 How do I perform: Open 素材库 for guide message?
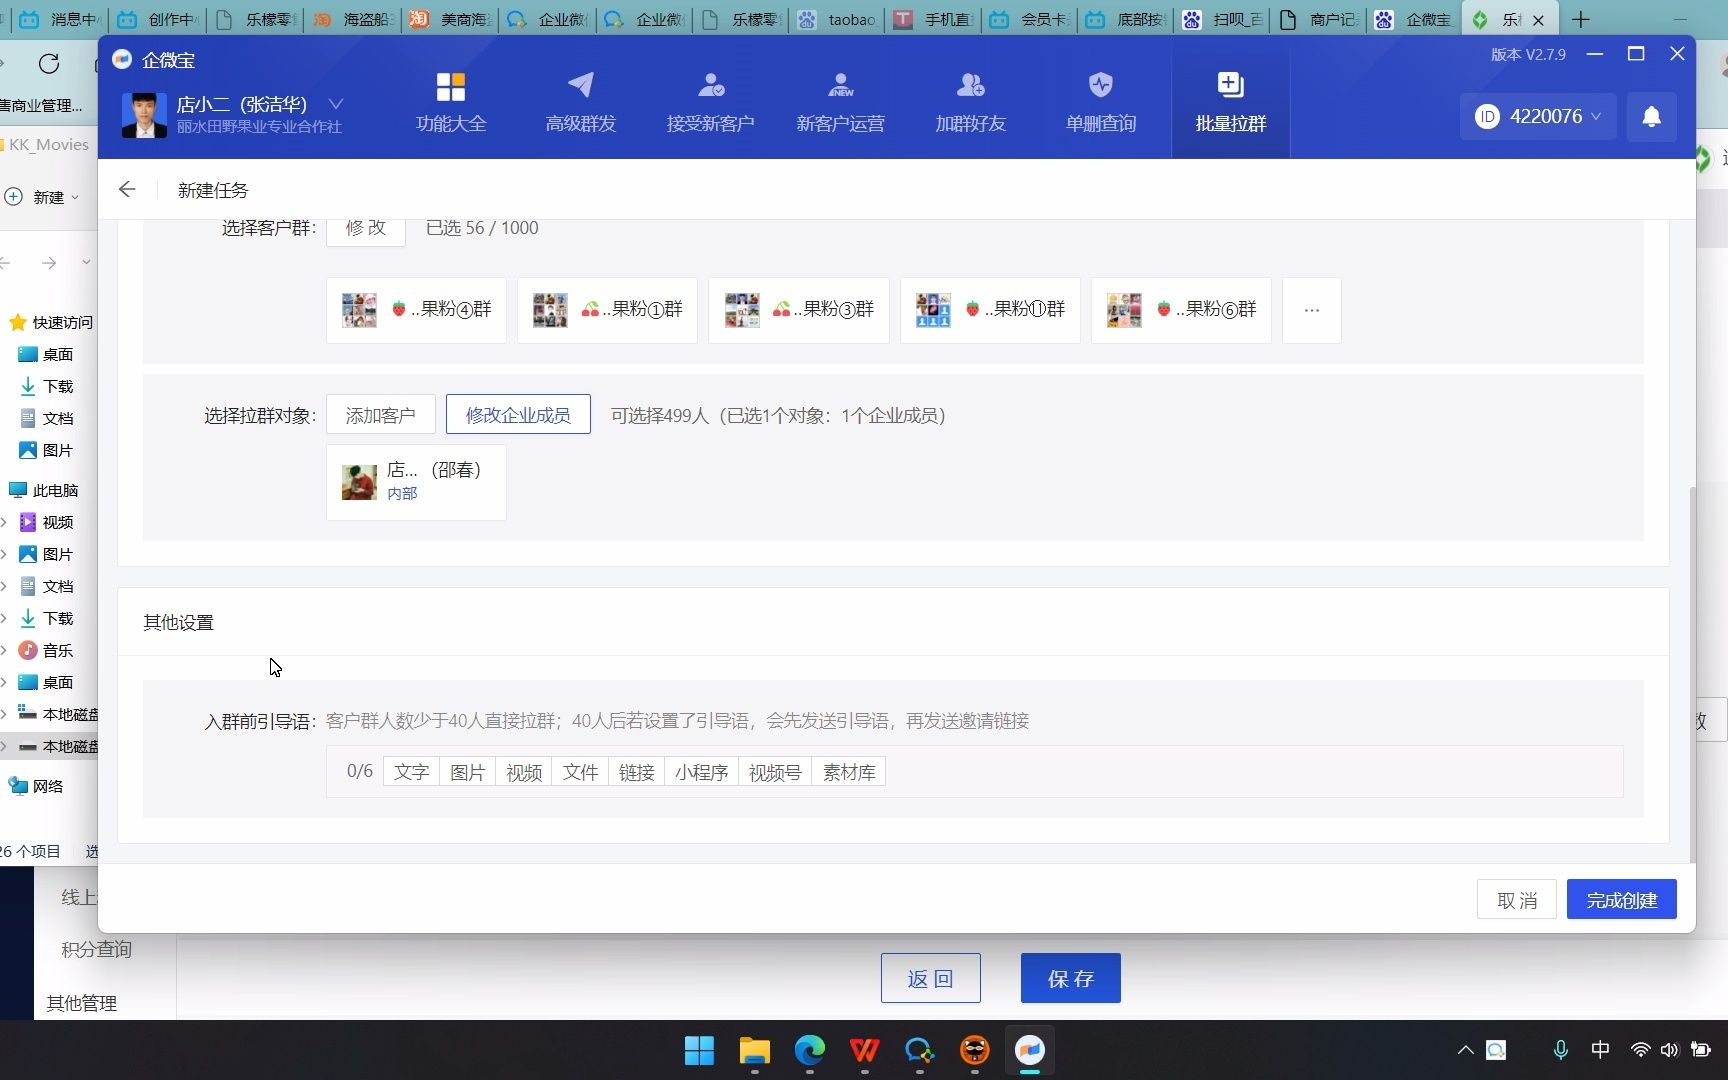[x=849, y=772]
